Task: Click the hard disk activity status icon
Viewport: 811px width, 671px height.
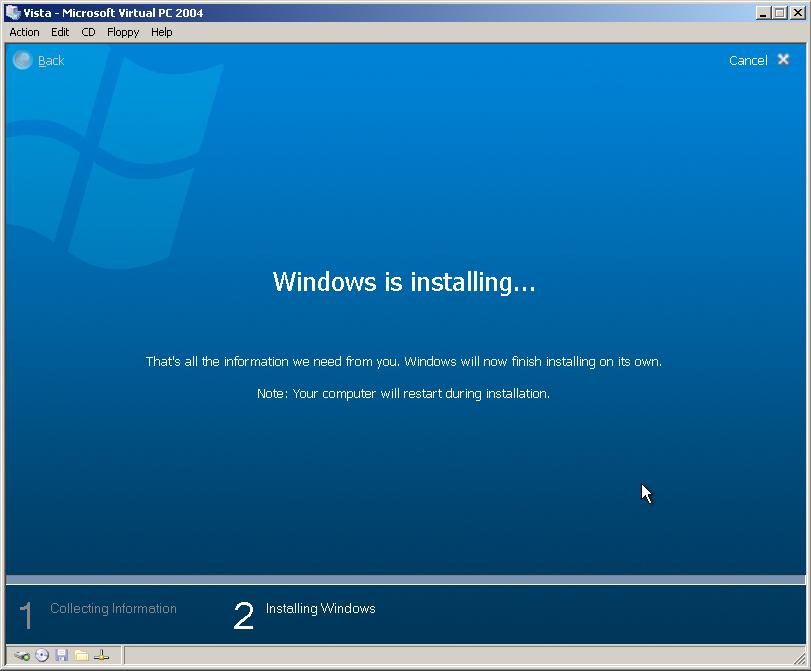Action: tap(22, 655)
